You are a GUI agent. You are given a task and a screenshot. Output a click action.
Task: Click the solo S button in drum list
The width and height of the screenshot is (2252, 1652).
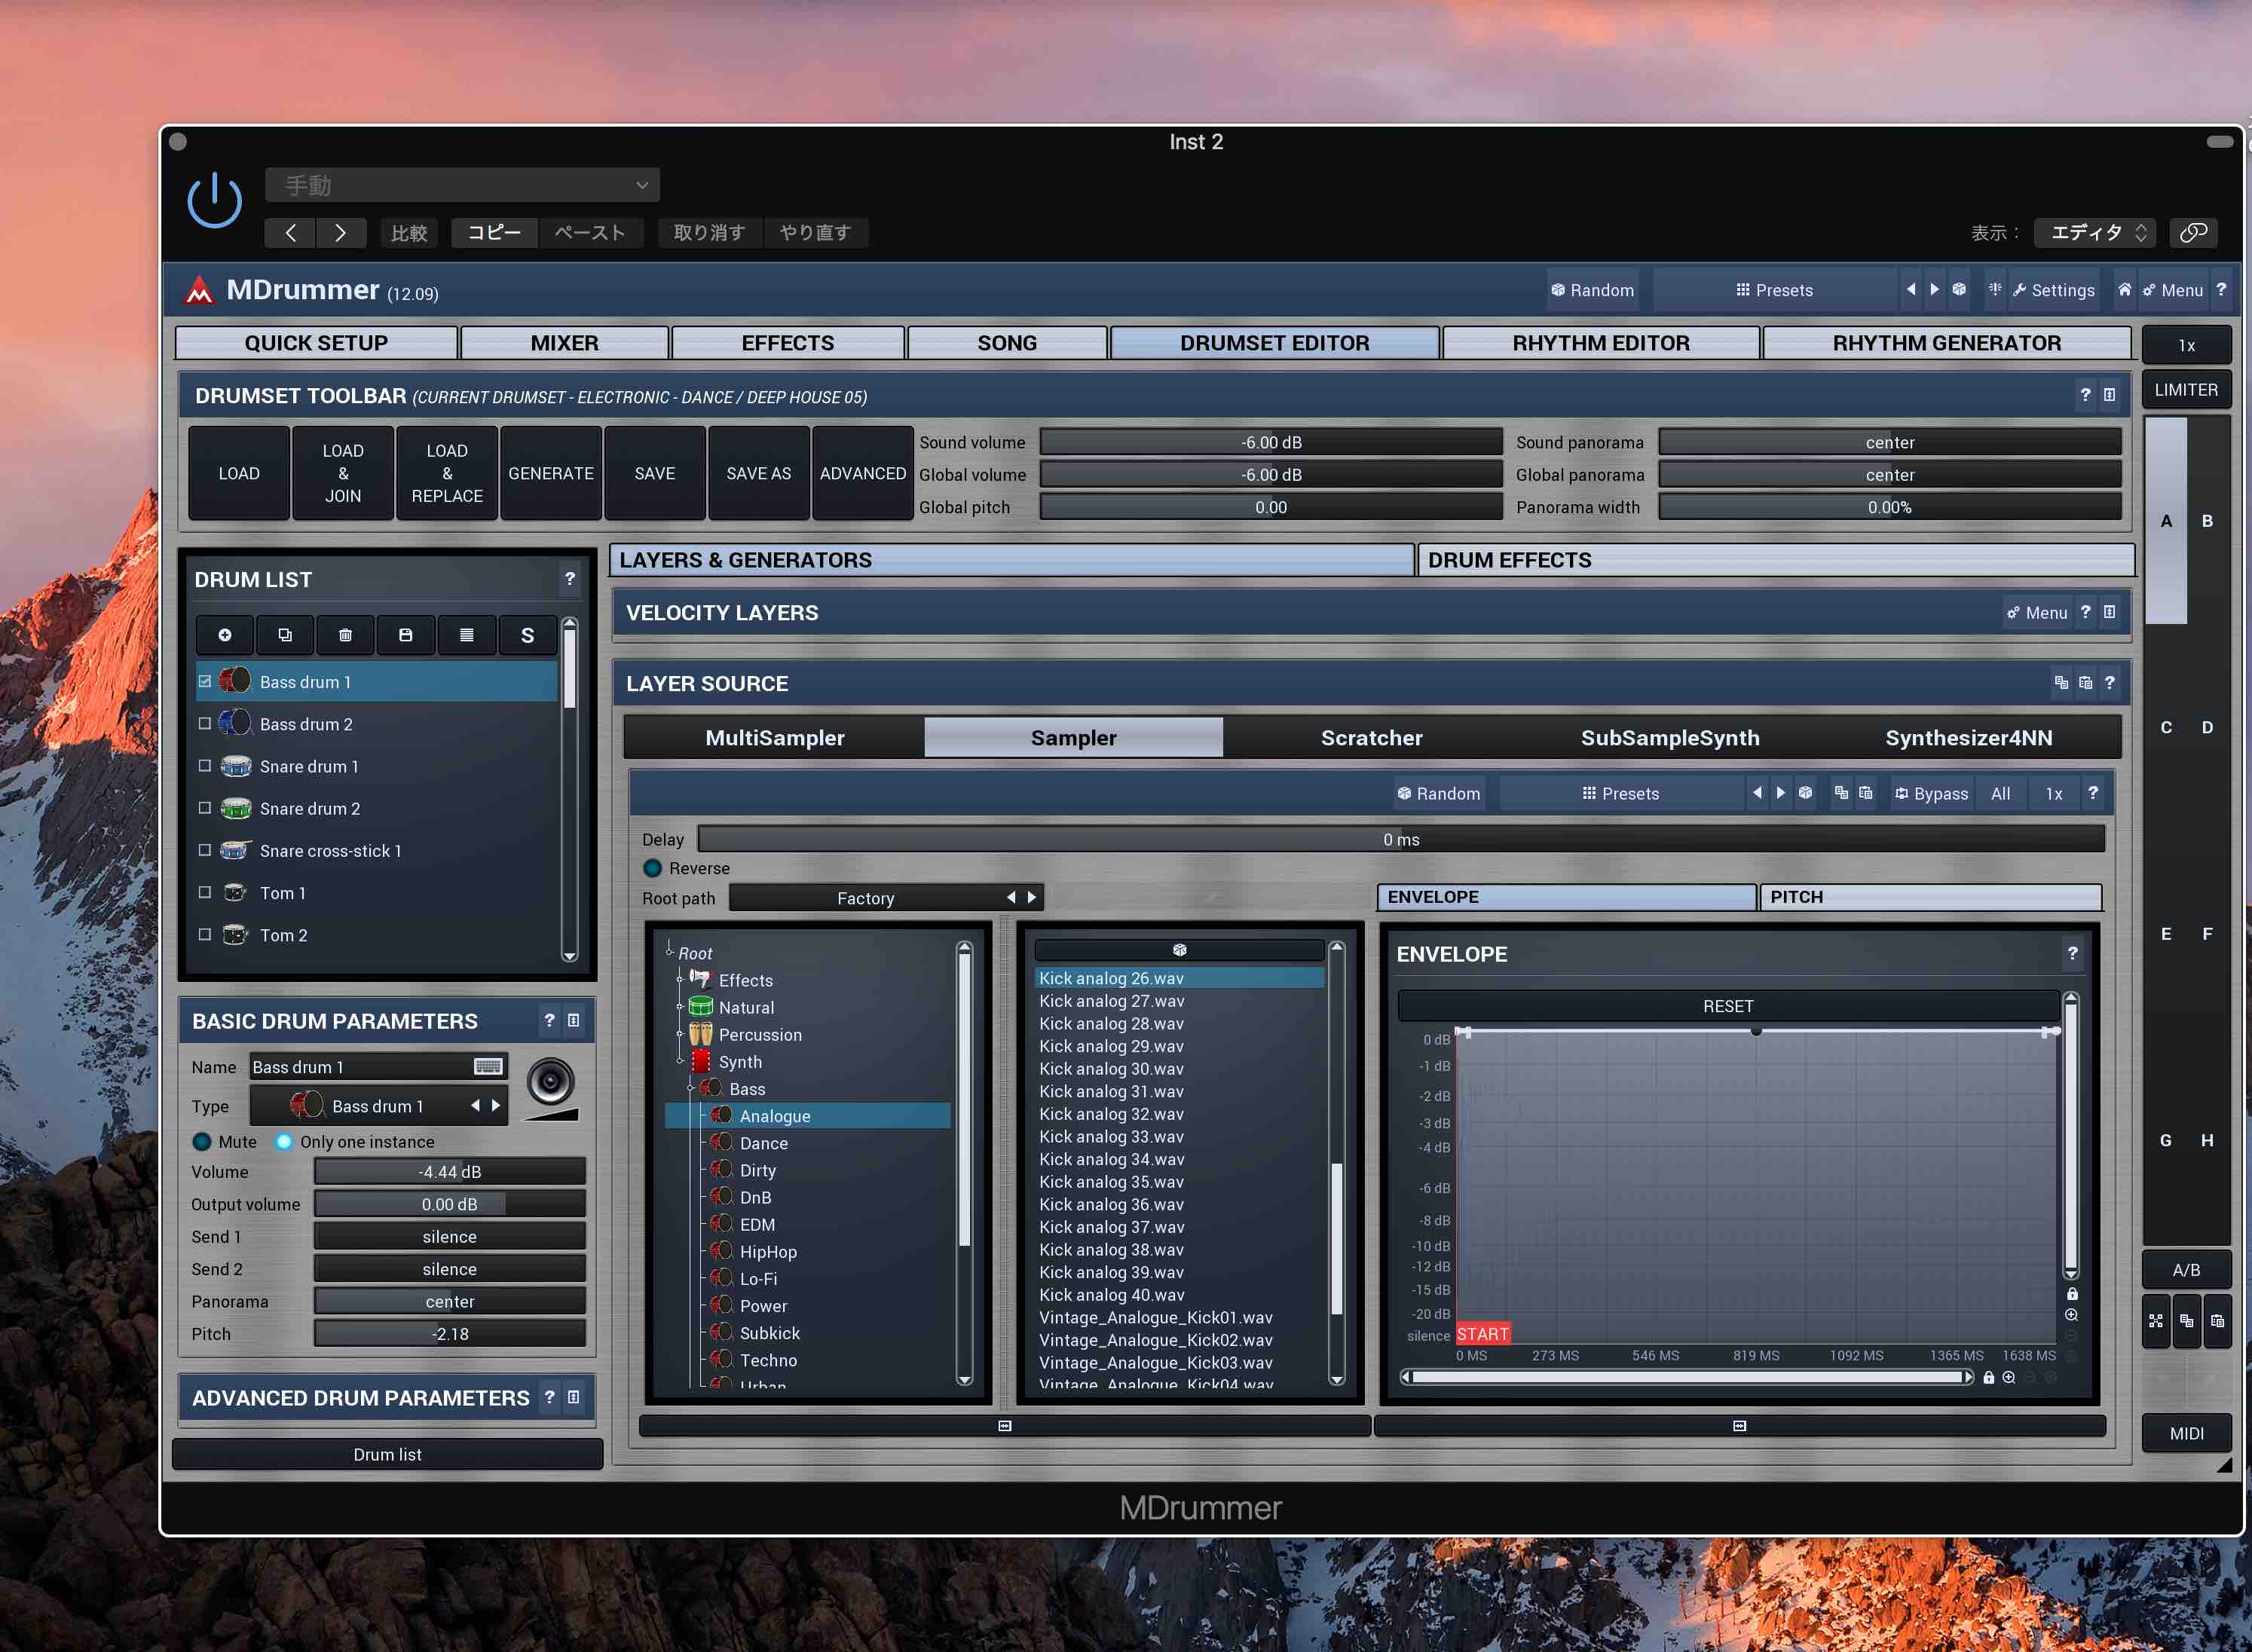coord(527,635)
